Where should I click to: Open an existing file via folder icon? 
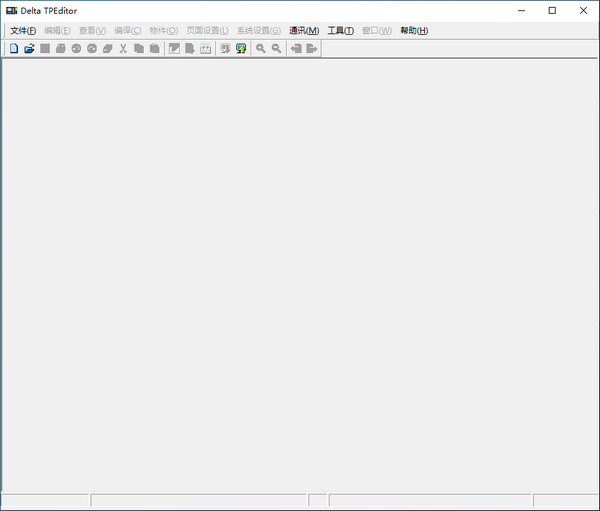(x=29, y=49)
